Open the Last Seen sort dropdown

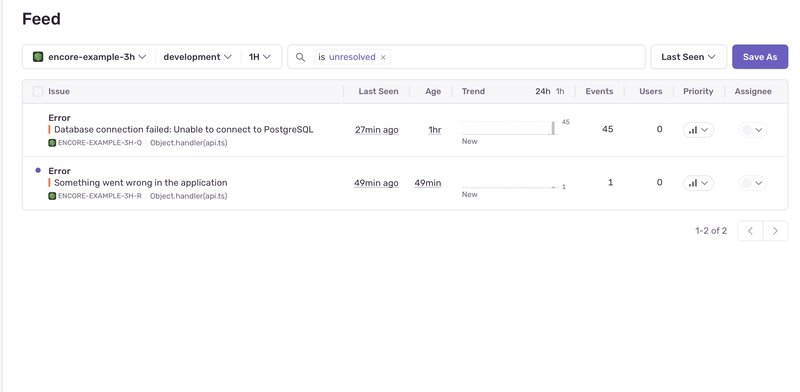pyautogui.click(x=688, y=57)
